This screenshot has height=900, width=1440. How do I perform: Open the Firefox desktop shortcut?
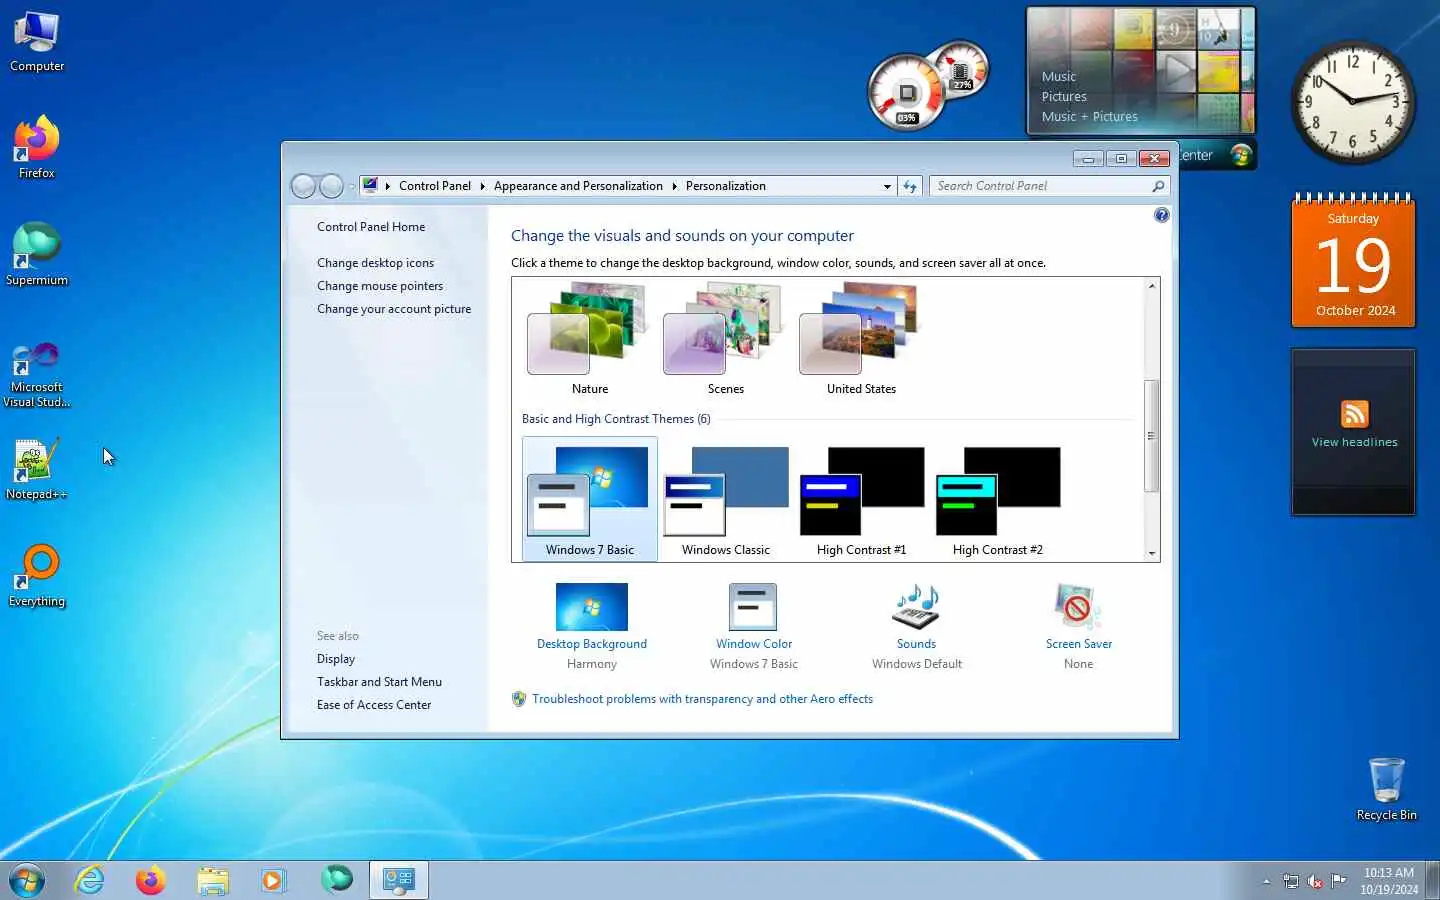click(x=37, y=148)
